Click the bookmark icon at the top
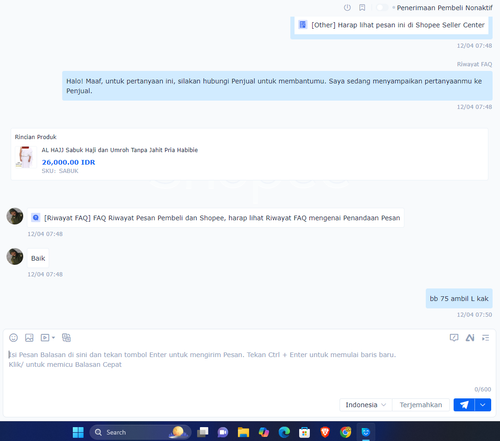 (x=362, y=7)
